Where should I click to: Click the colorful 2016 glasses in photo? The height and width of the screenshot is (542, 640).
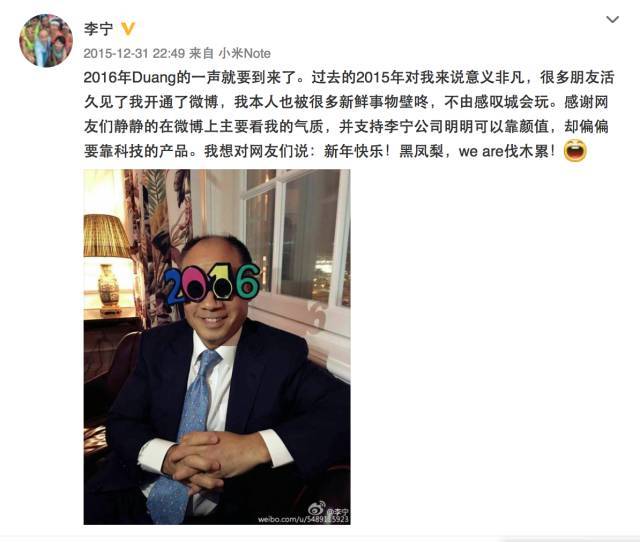point(212,283)
